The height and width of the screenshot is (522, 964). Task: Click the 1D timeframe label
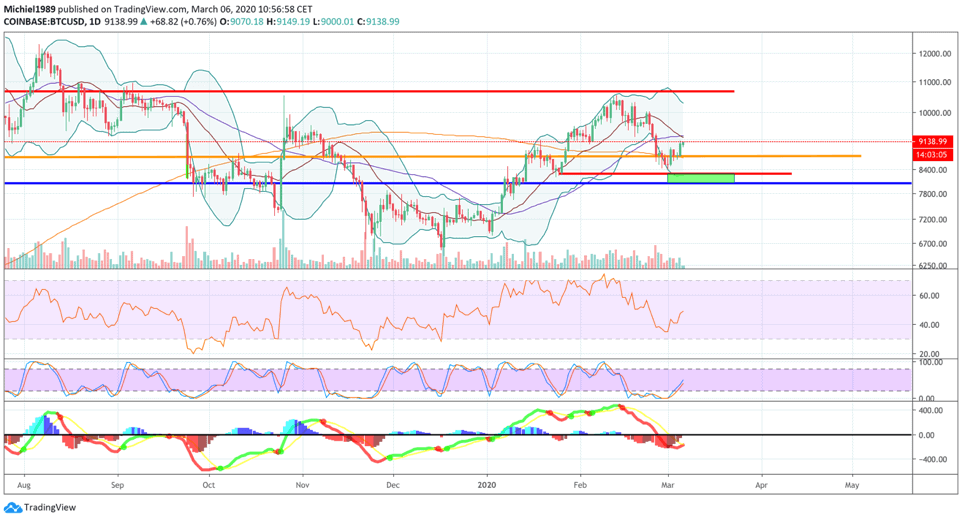93,22
